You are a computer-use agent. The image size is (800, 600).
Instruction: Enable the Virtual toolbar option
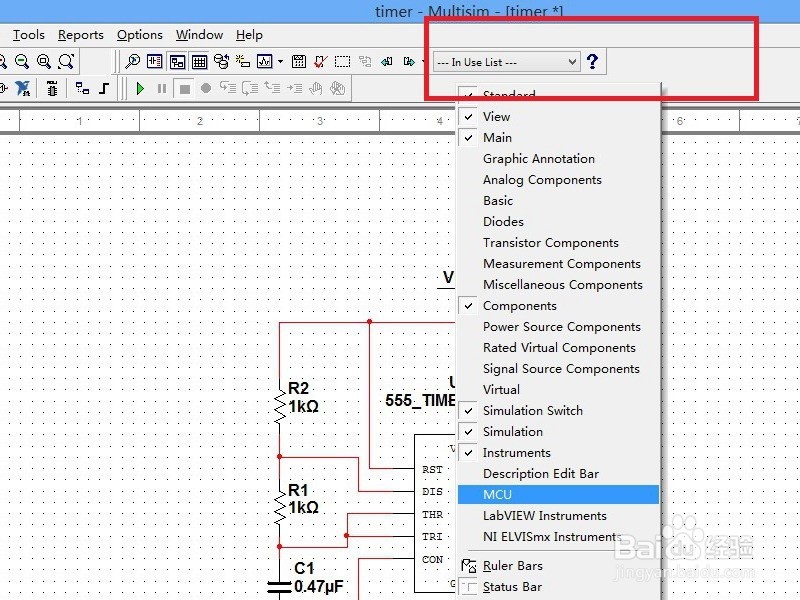click(x=558, y=390)
